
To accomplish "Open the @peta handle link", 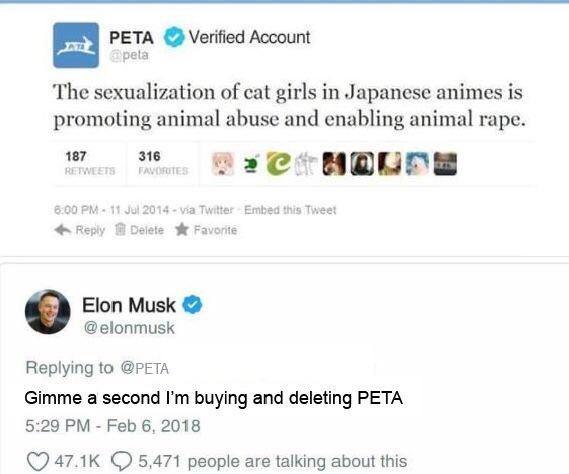I will [129, 55].
